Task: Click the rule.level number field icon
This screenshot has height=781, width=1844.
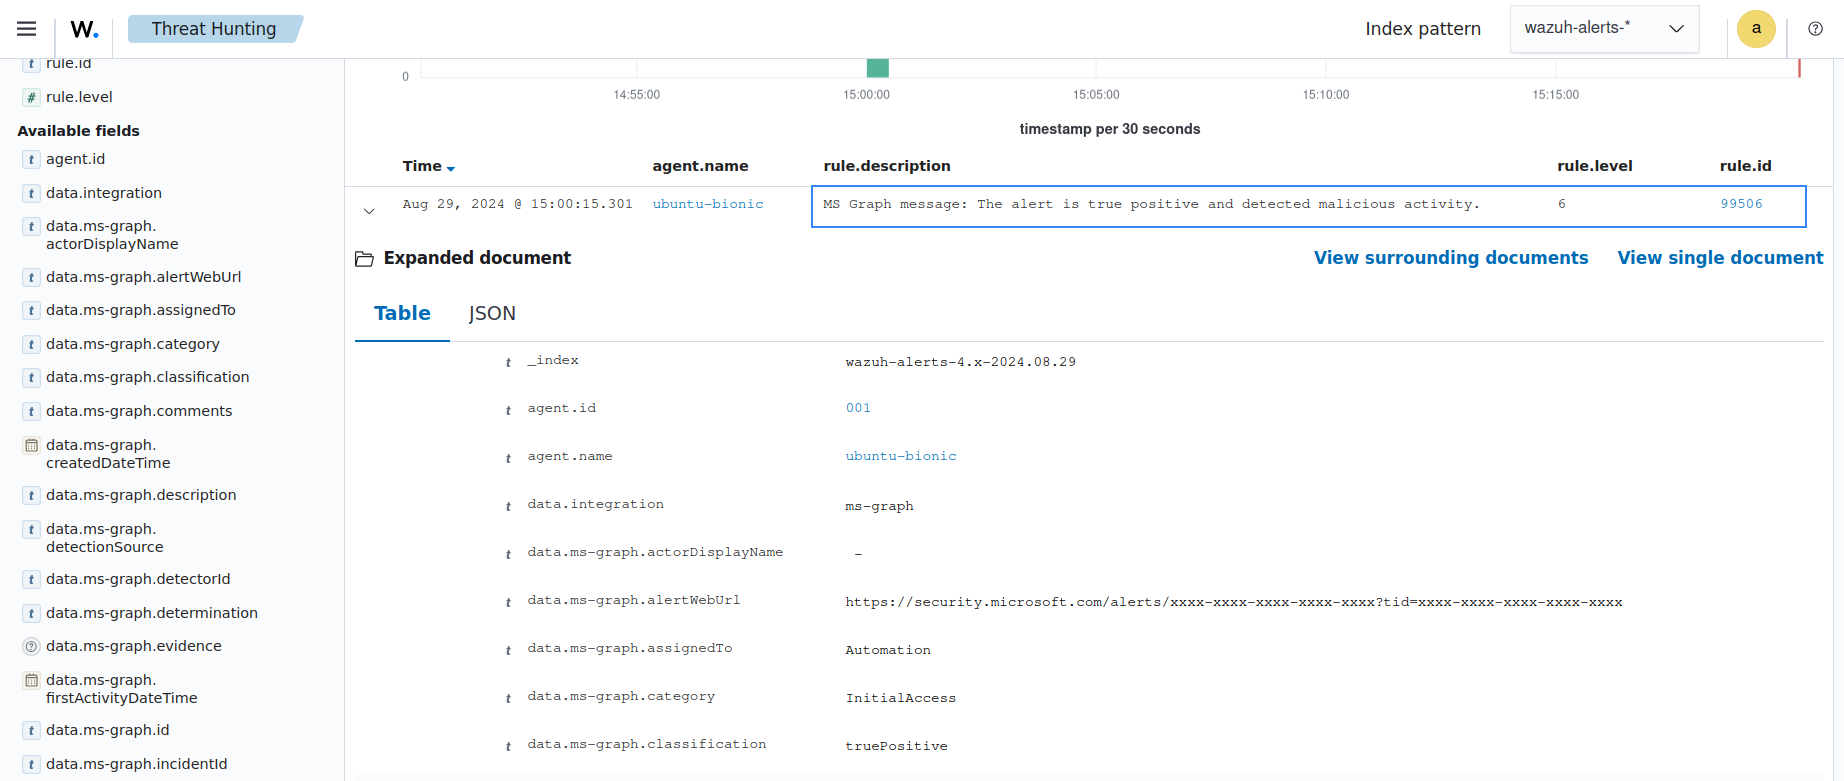Action: pyautogui.click(x=32, y=98)
